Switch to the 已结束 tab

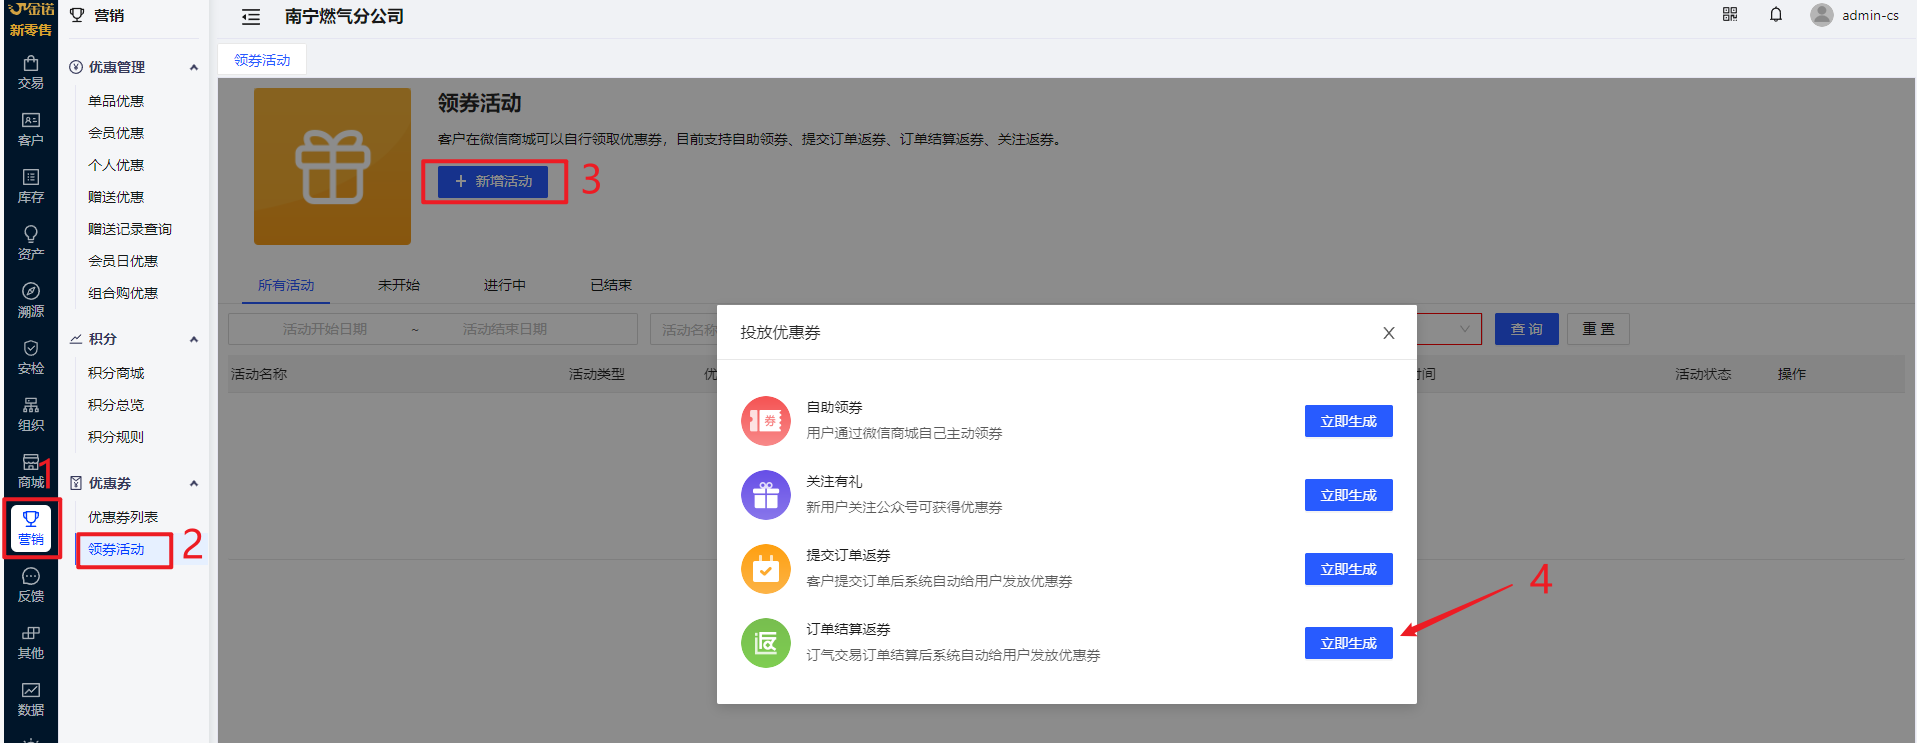coord(610,285)
